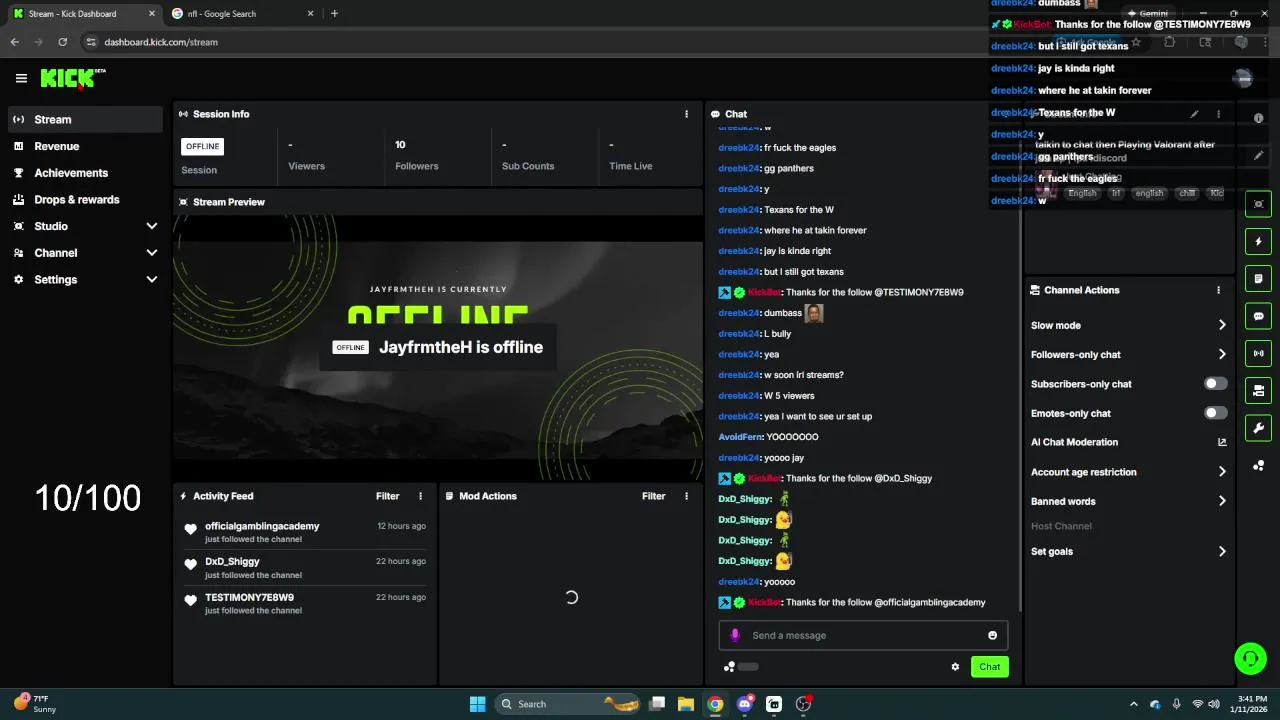Expand Banned words settings
The width and height of the screenshot is (1280, 720).
[1222, 501]
